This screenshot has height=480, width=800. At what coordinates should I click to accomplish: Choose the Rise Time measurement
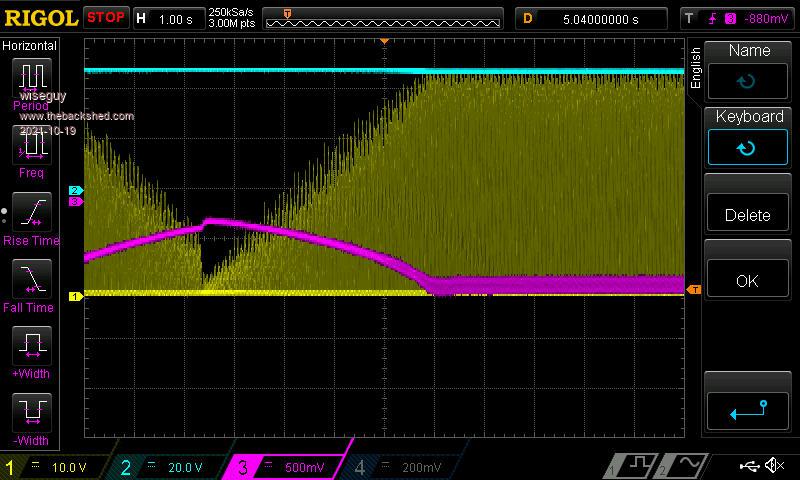point(32,213)
